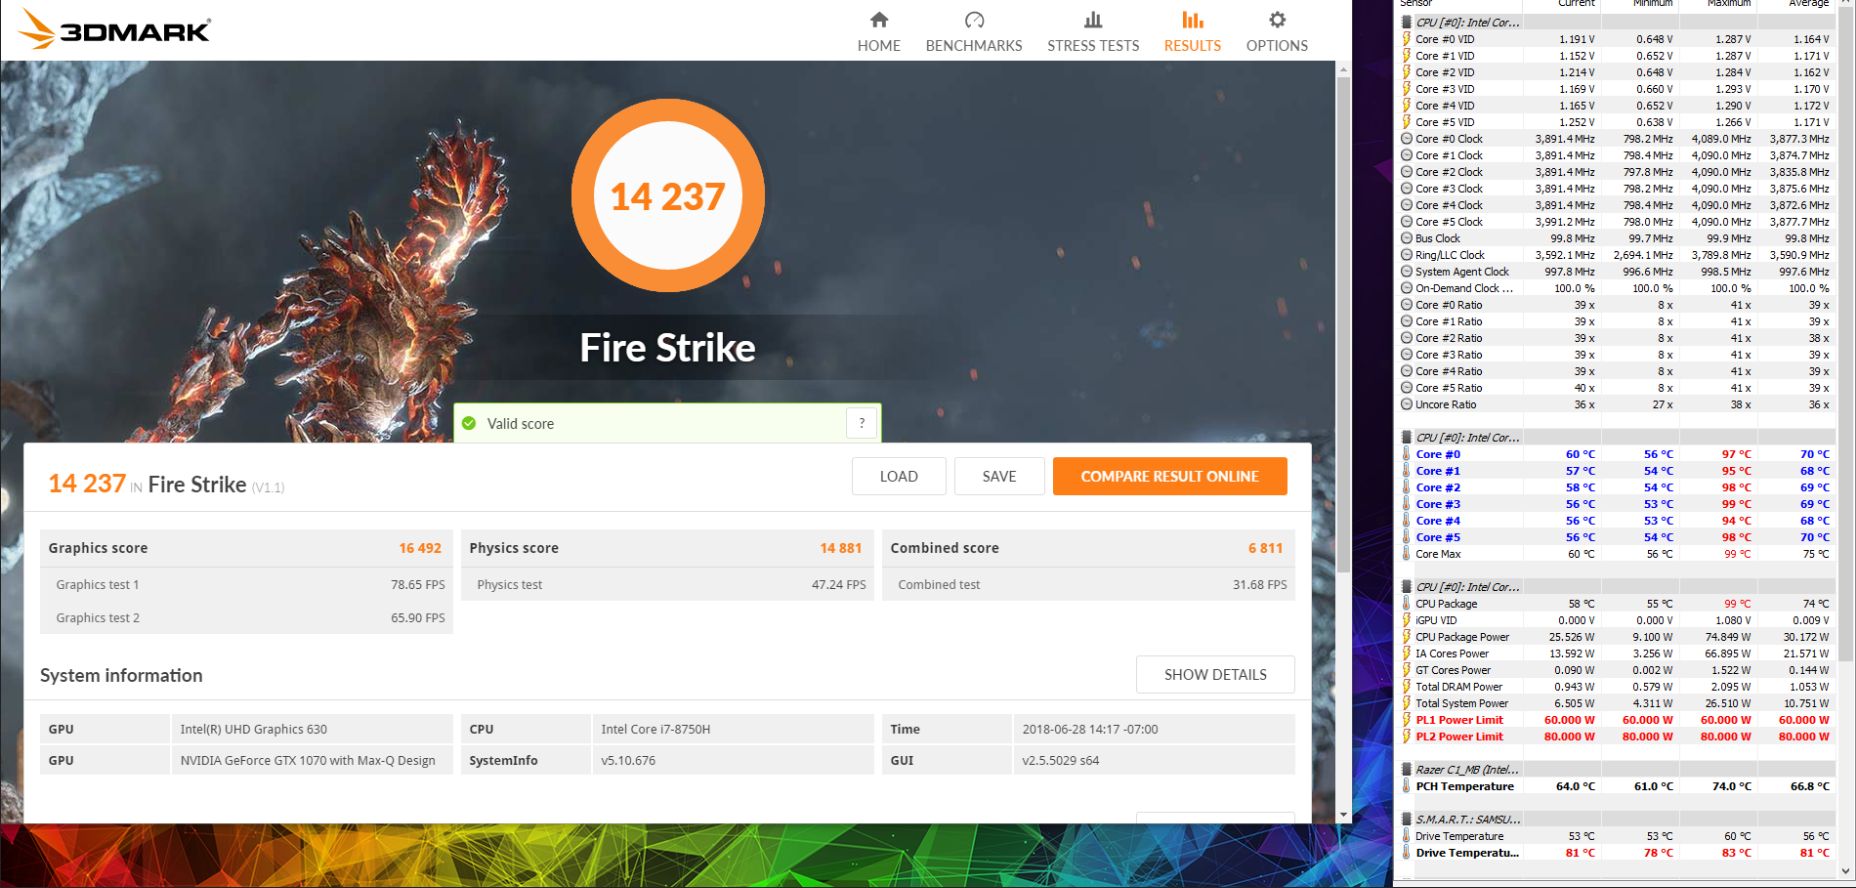
Task: Click the power icon beside IA Cores Power
Action: (x=1407, y=654)
